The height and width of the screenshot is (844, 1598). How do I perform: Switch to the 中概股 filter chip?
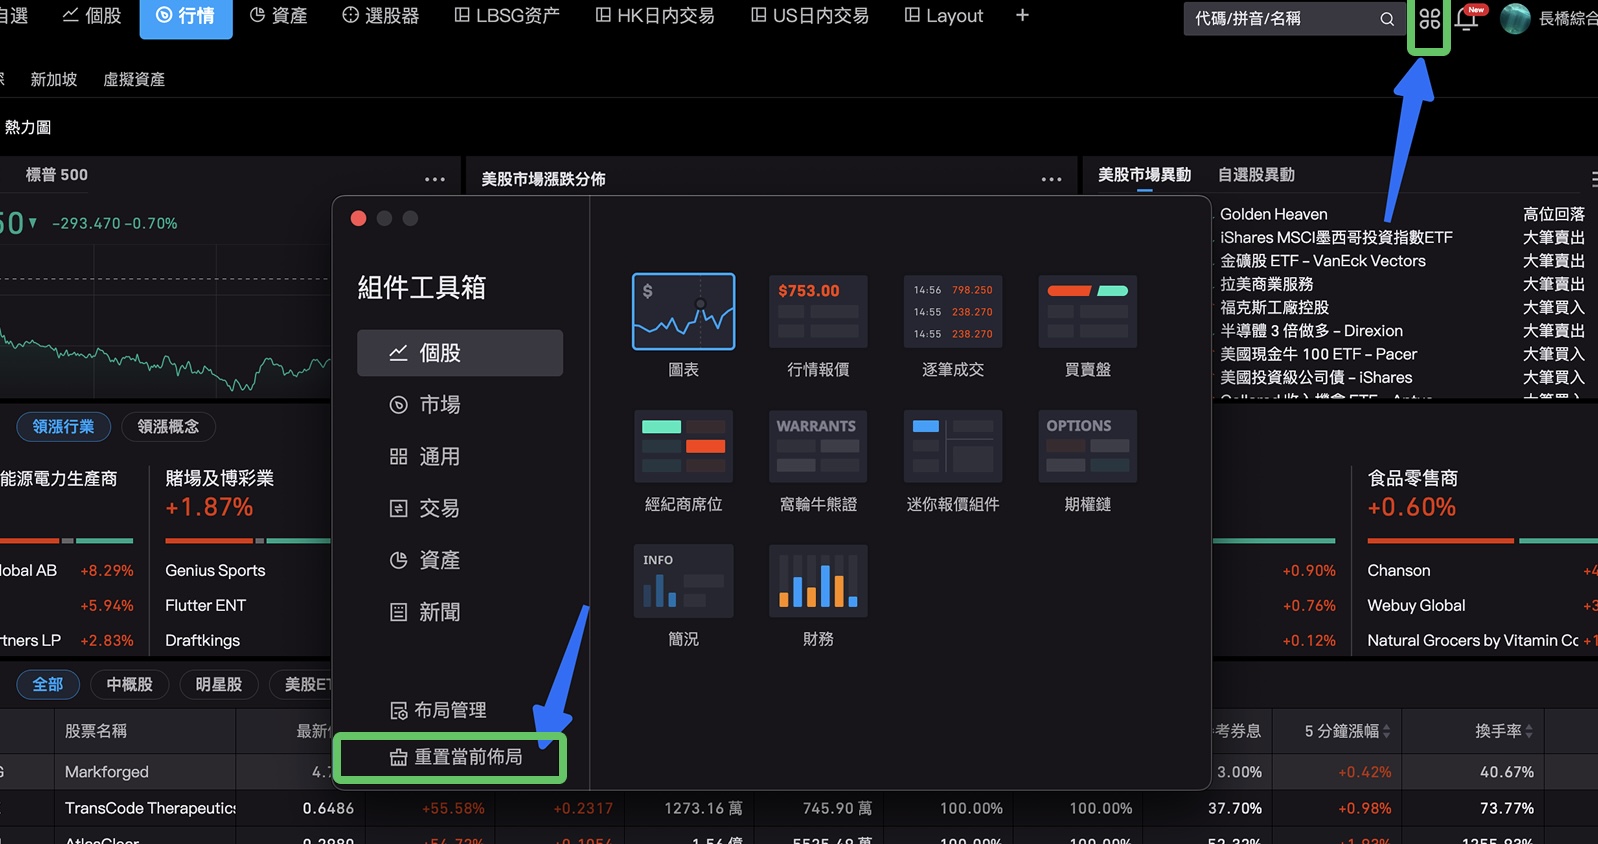pos(129,685)
